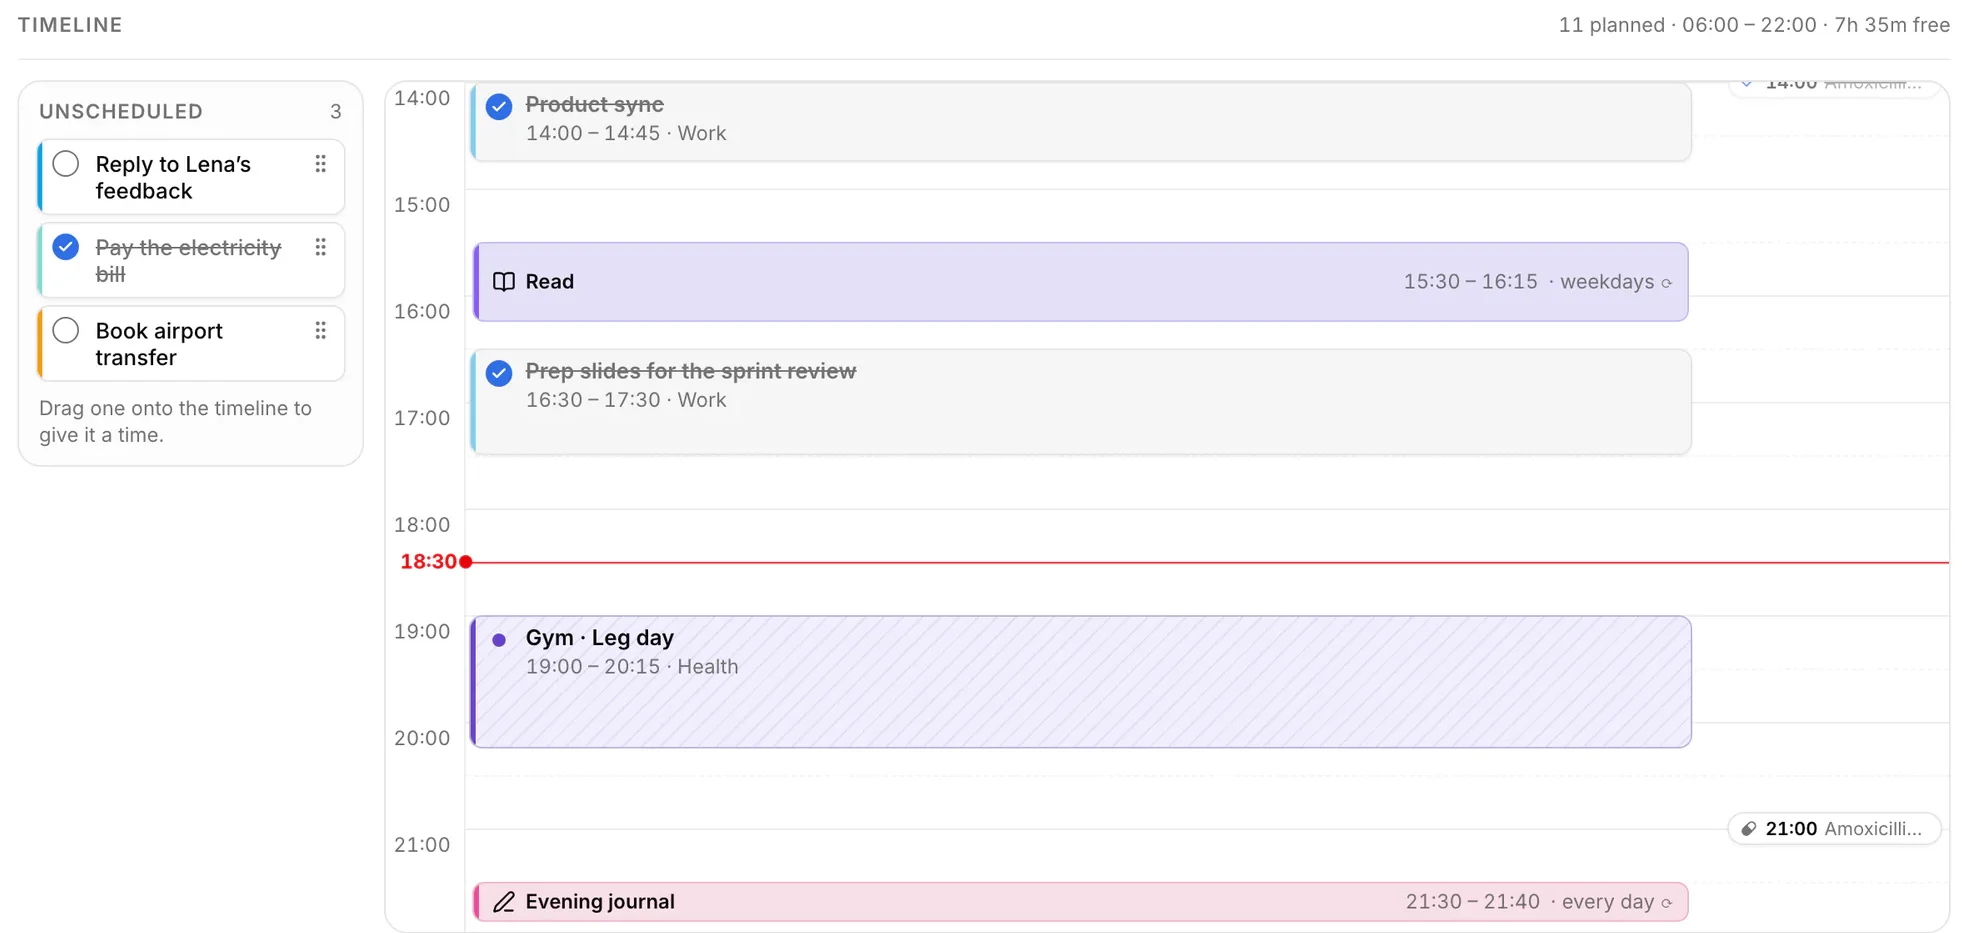Uncheck Prep slides for the sprint review
1962x933 pixels.
[499, 373]
